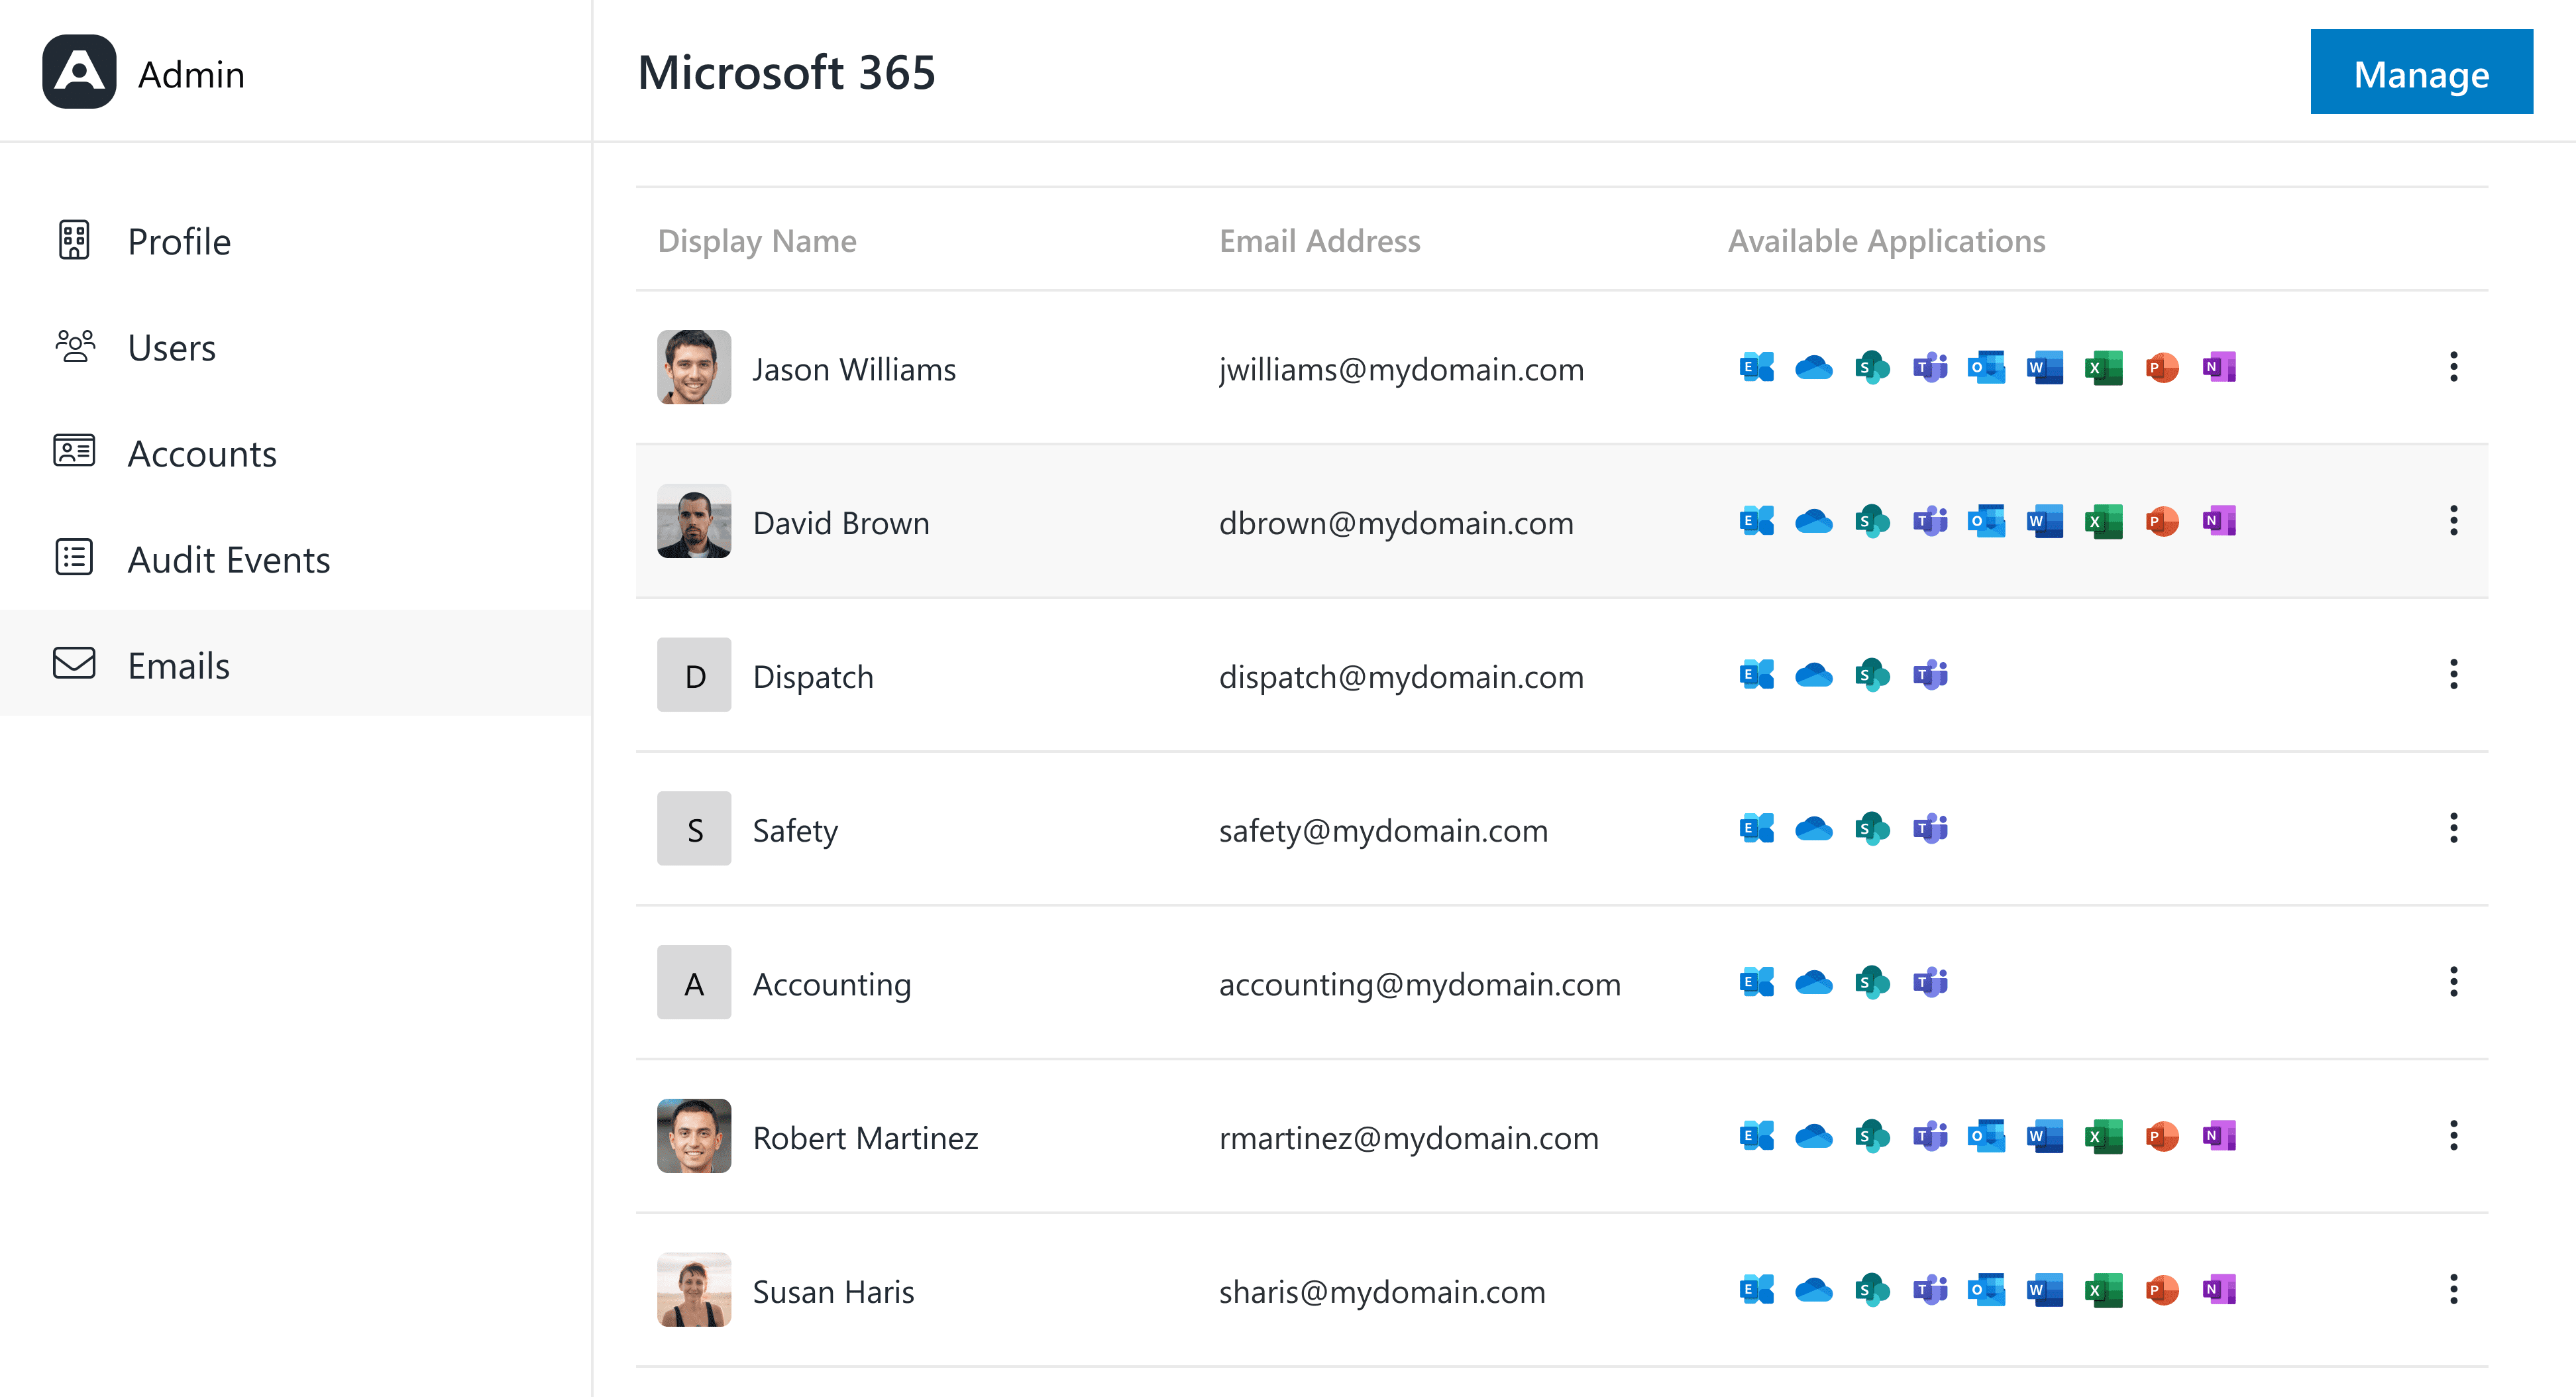Click Accounting's Exchange icon
2576x1397 pixels.
coord(1756,983)
